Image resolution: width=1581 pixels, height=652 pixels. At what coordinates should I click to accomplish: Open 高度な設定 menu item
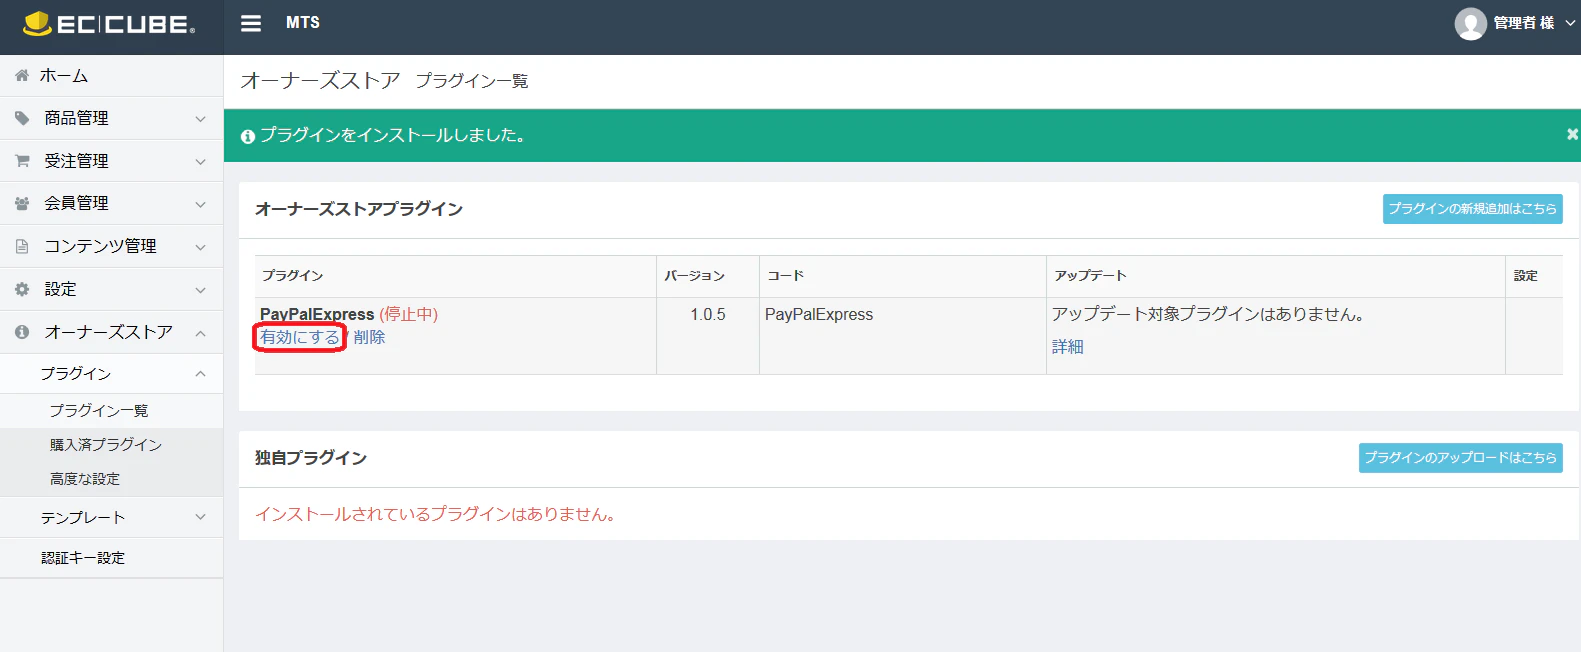coord(85,479)
